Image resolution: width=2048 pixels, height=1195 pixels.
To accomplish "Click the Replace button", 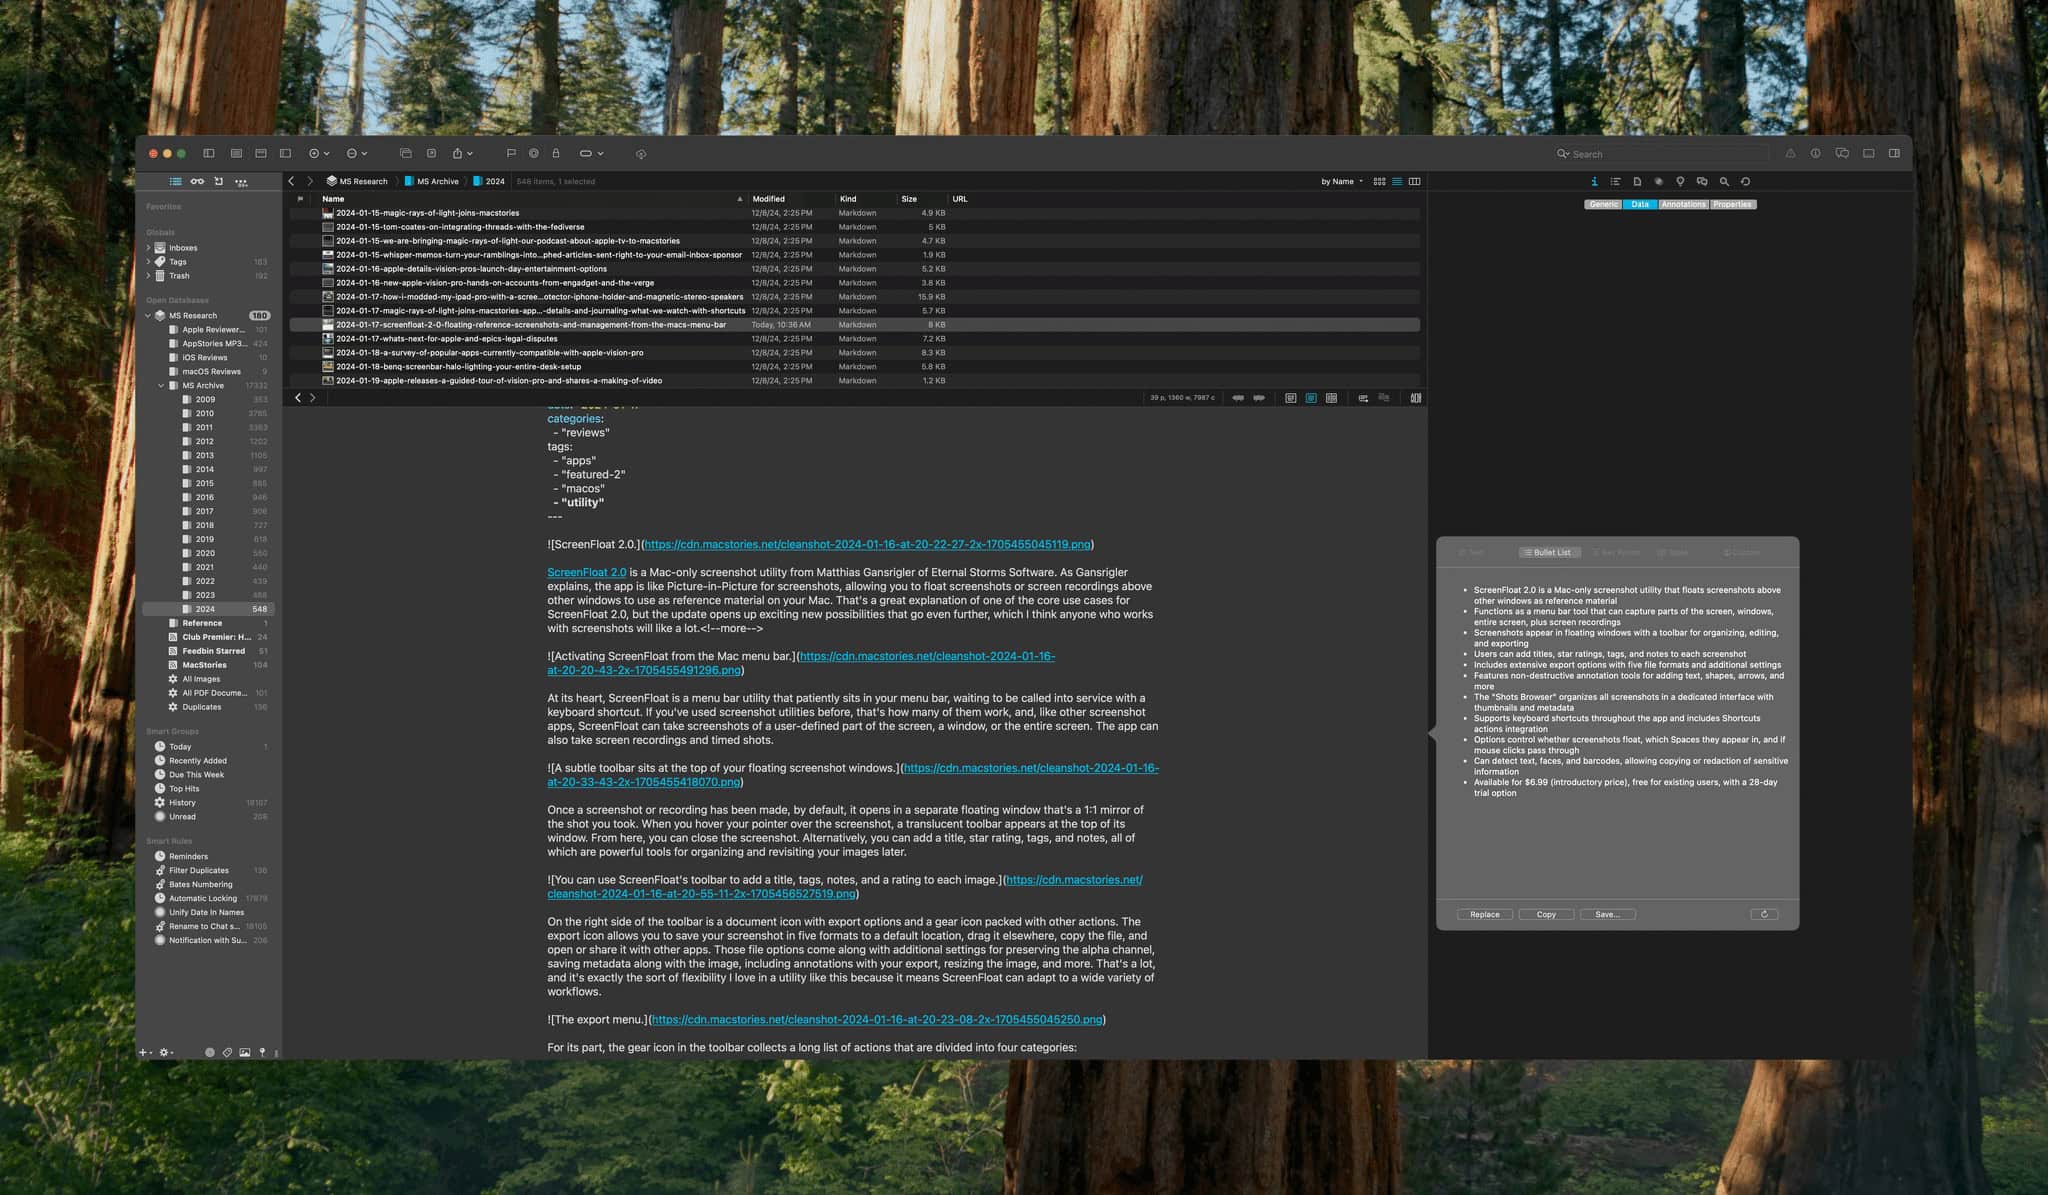I will tap(1484, 914).
